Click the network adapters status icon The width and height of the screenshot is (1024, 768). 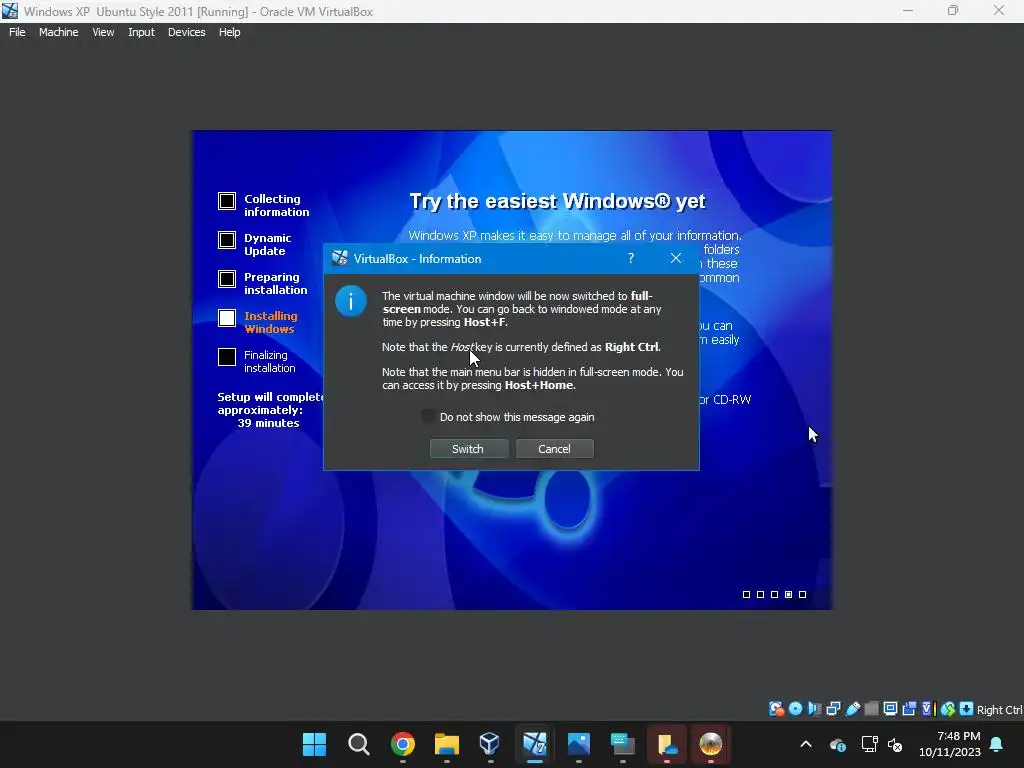[x=833, y=709]
